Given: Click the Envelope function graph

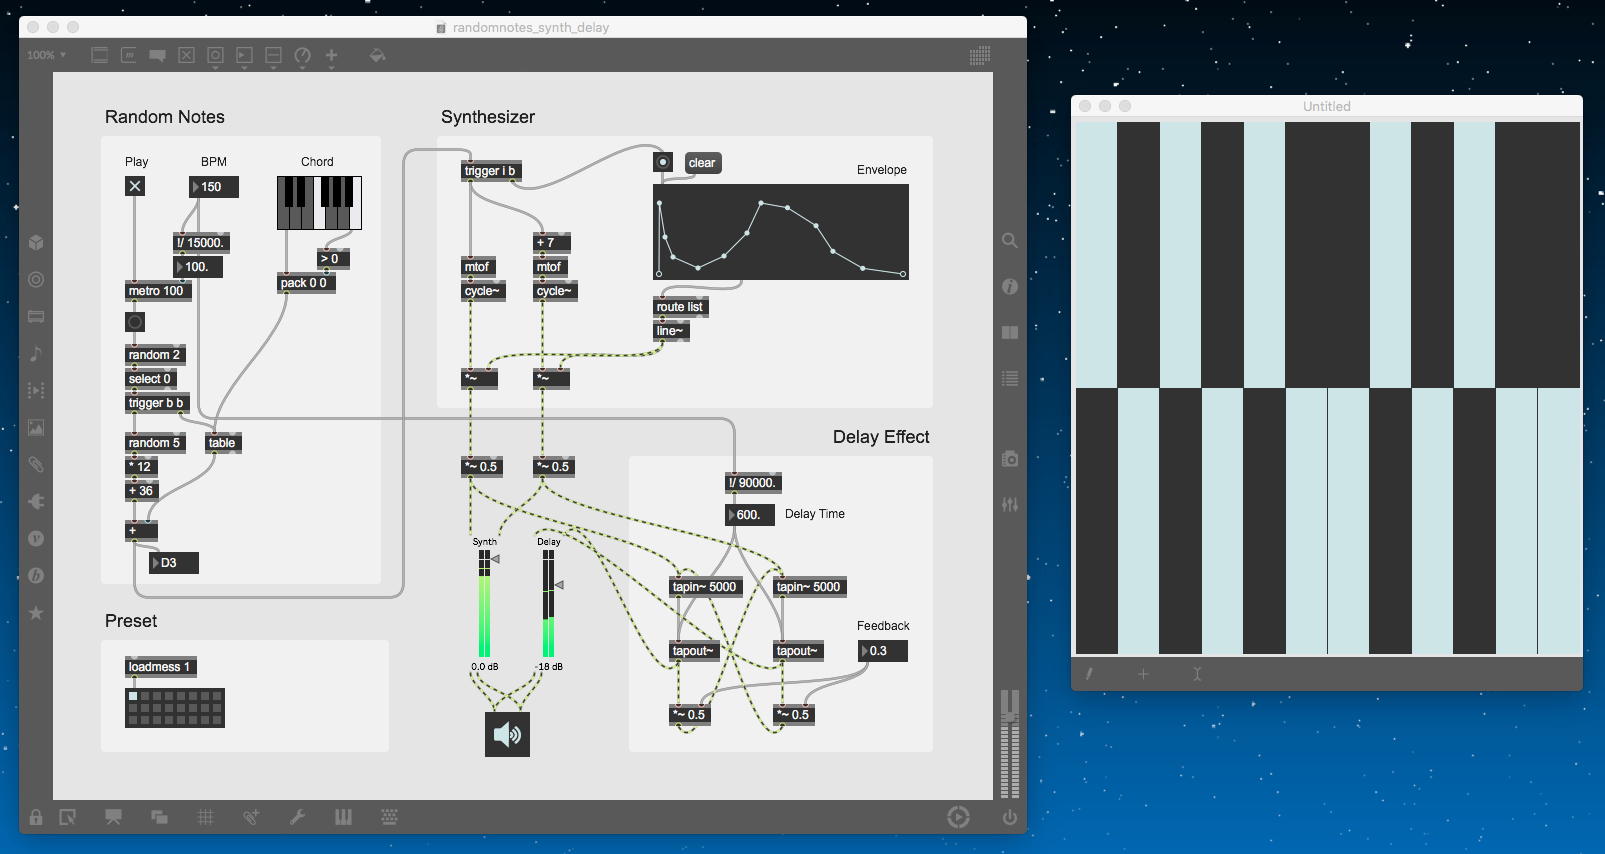Looking at the screenshot, I should (781, 232).
